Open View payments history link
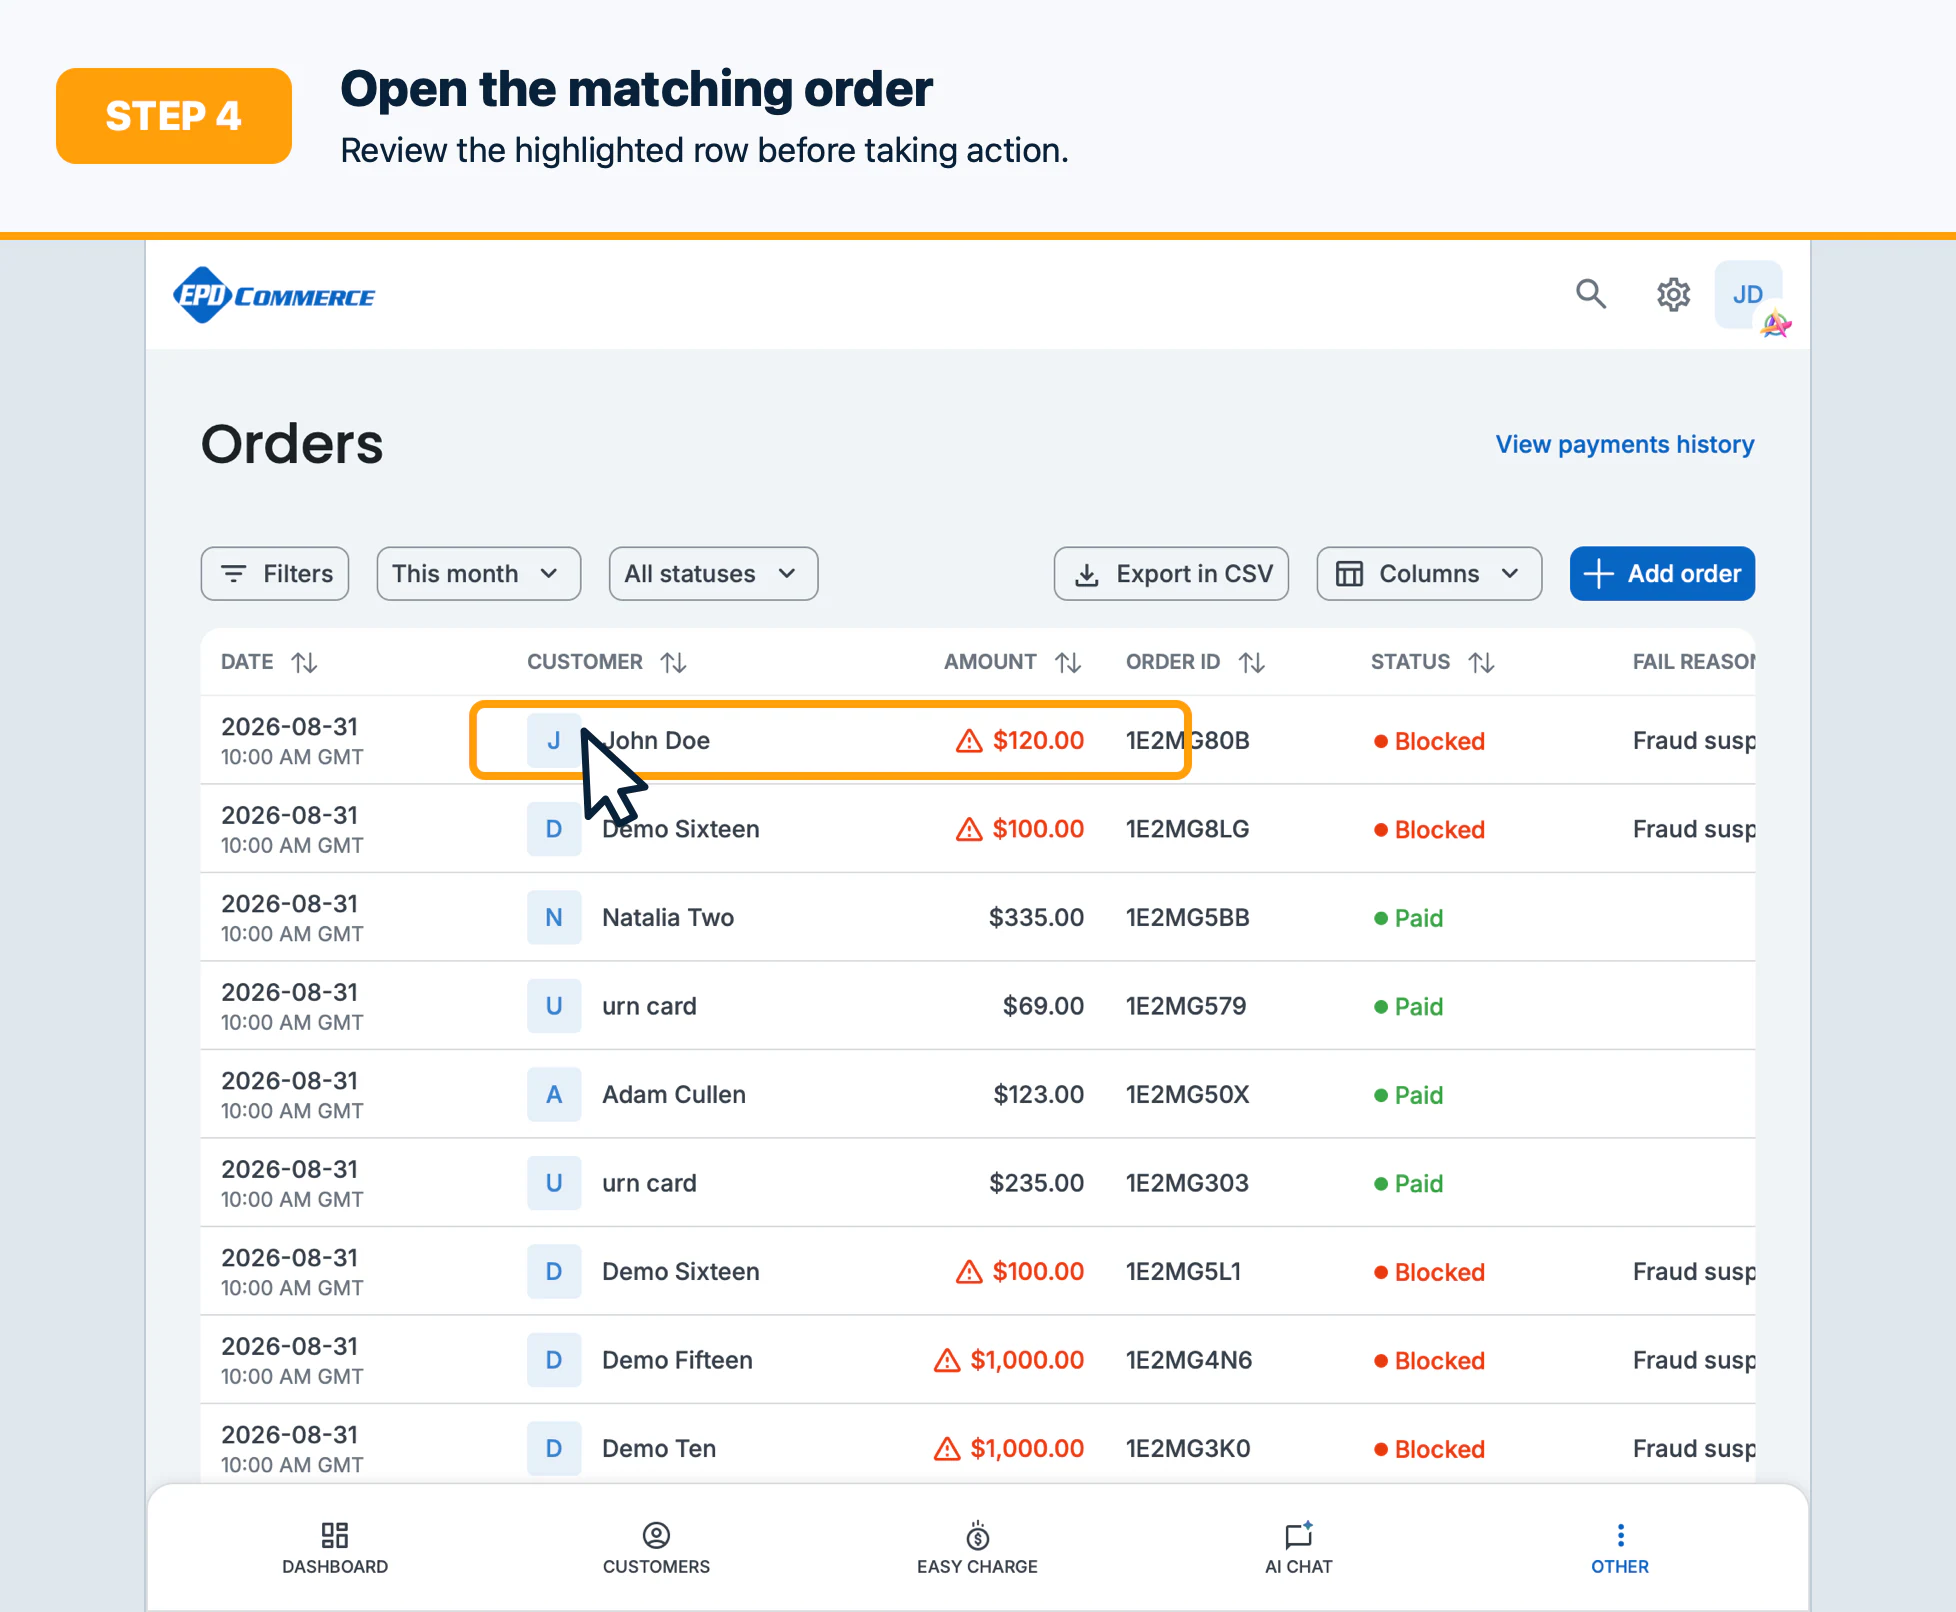The width and height of the screenshot is (1956, 1612). (x=1625, y=444)
